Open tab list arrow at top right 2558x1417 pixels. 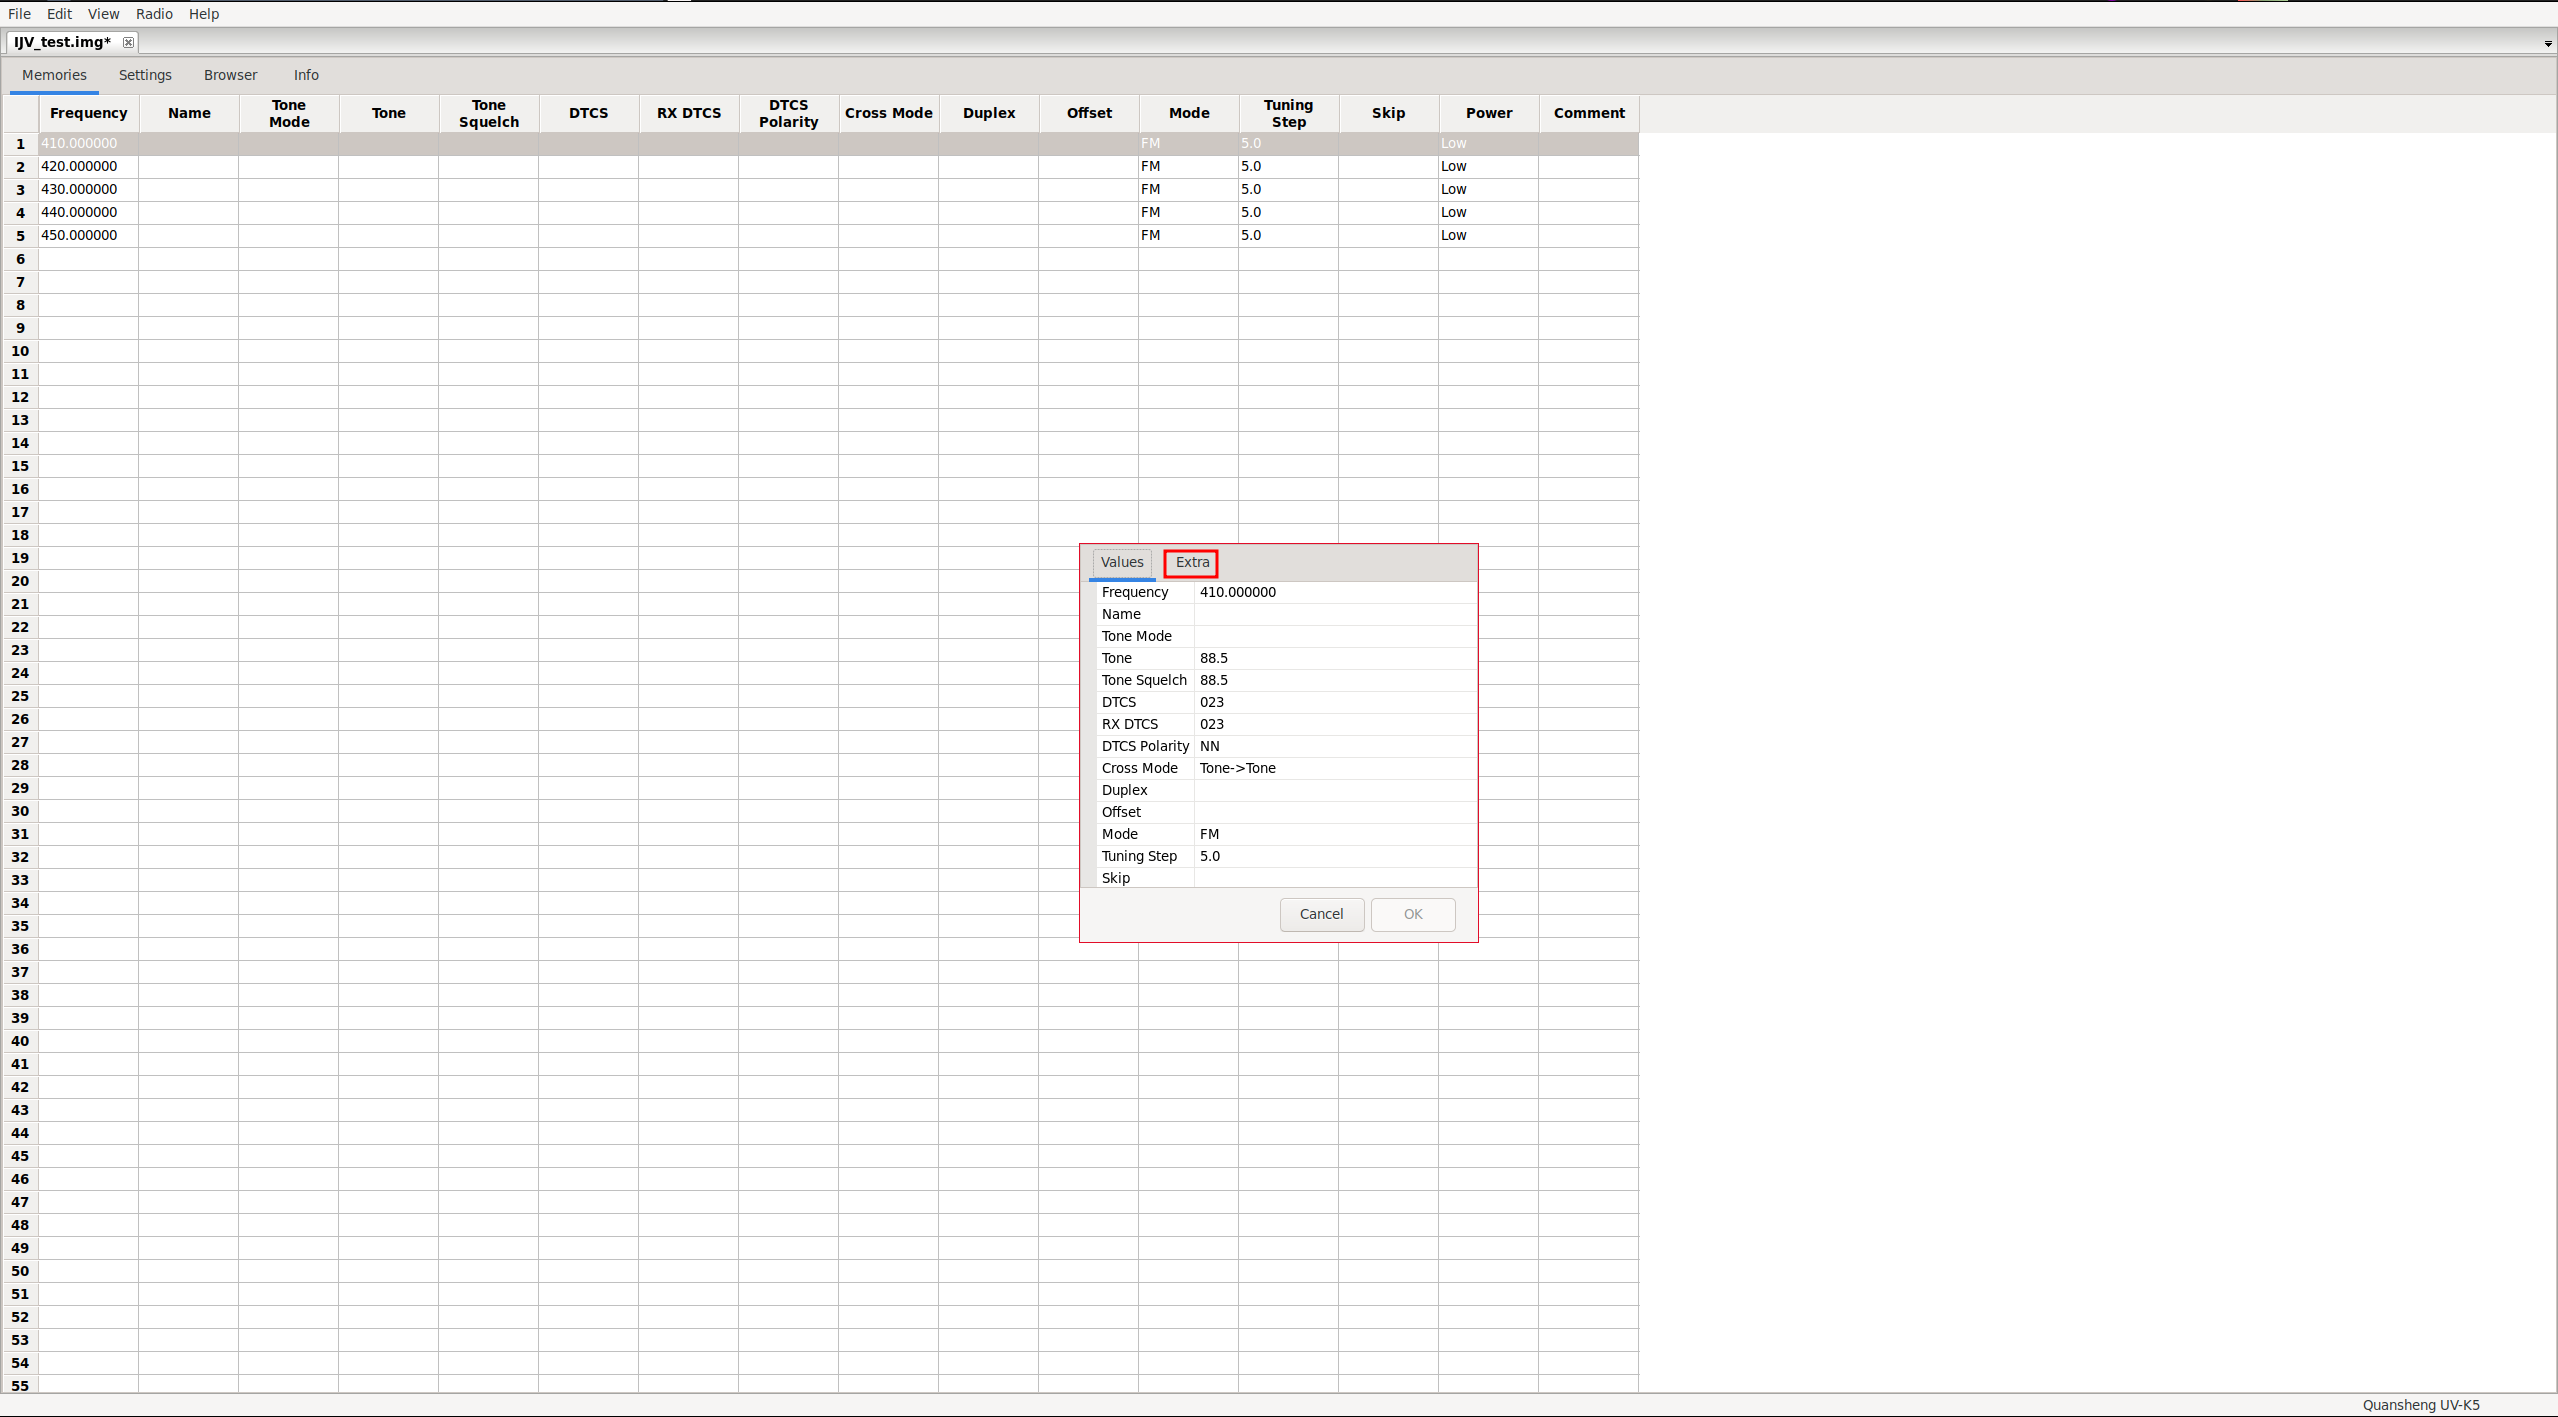[x=2547, y=44]
